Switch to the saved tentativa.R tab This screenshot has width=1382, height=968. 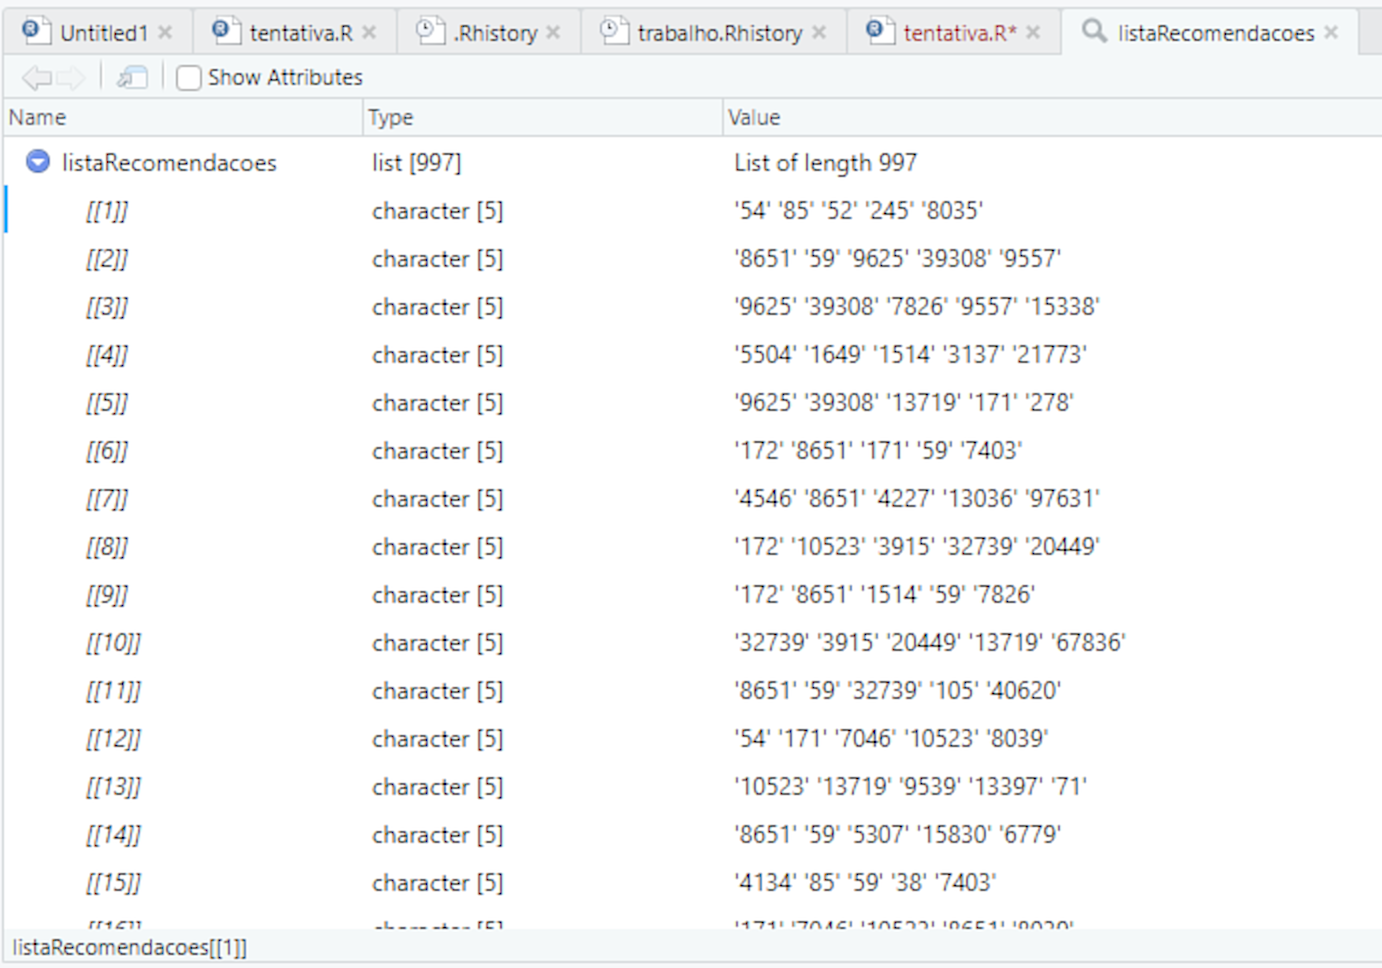point(301,33)
